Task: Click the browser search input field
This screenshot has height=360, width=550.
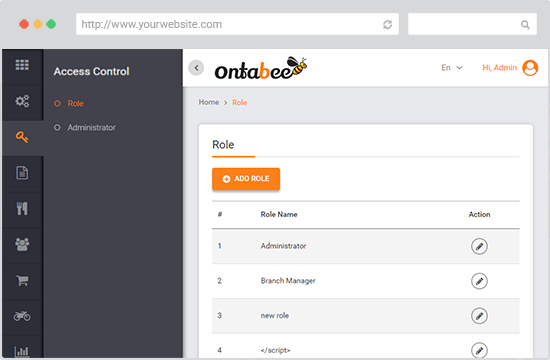Action: click(x=472, y=24)
